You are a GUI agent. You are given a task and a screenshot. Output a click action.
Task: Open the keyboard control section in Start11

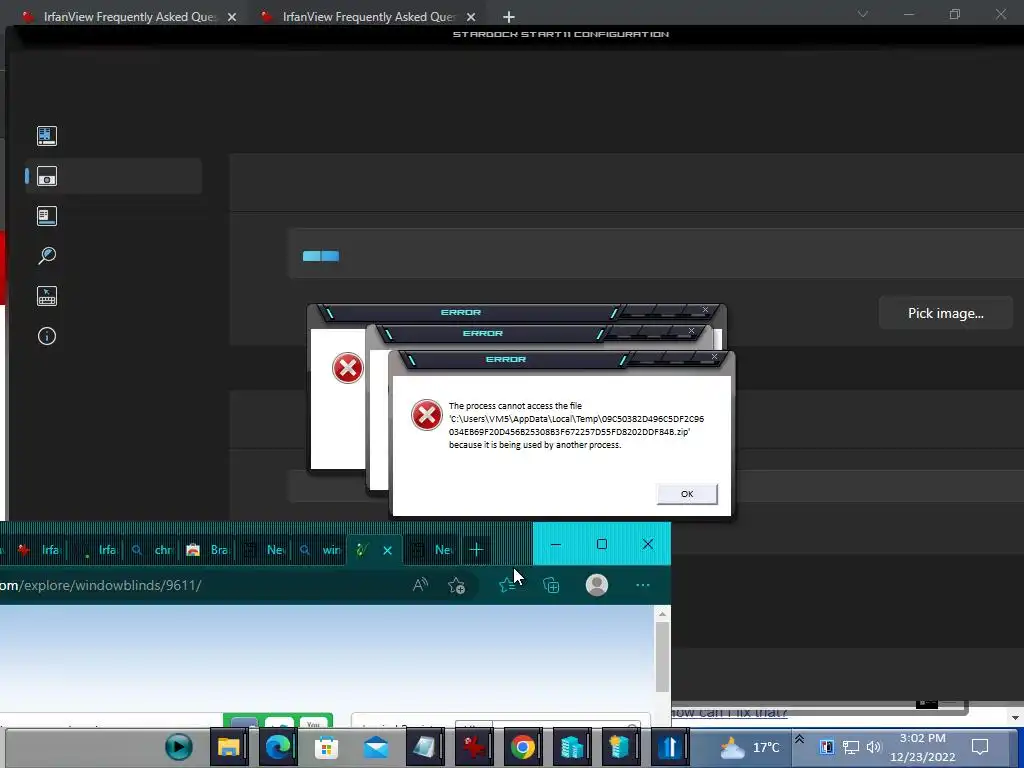tap(47, 296)
